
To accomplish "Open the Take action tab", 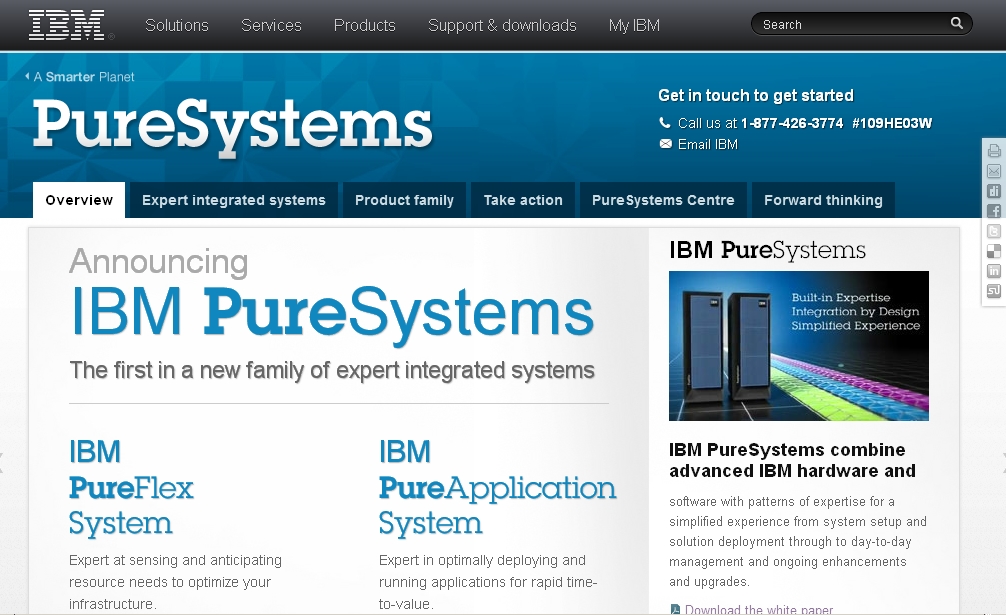I will pos(523,200).
